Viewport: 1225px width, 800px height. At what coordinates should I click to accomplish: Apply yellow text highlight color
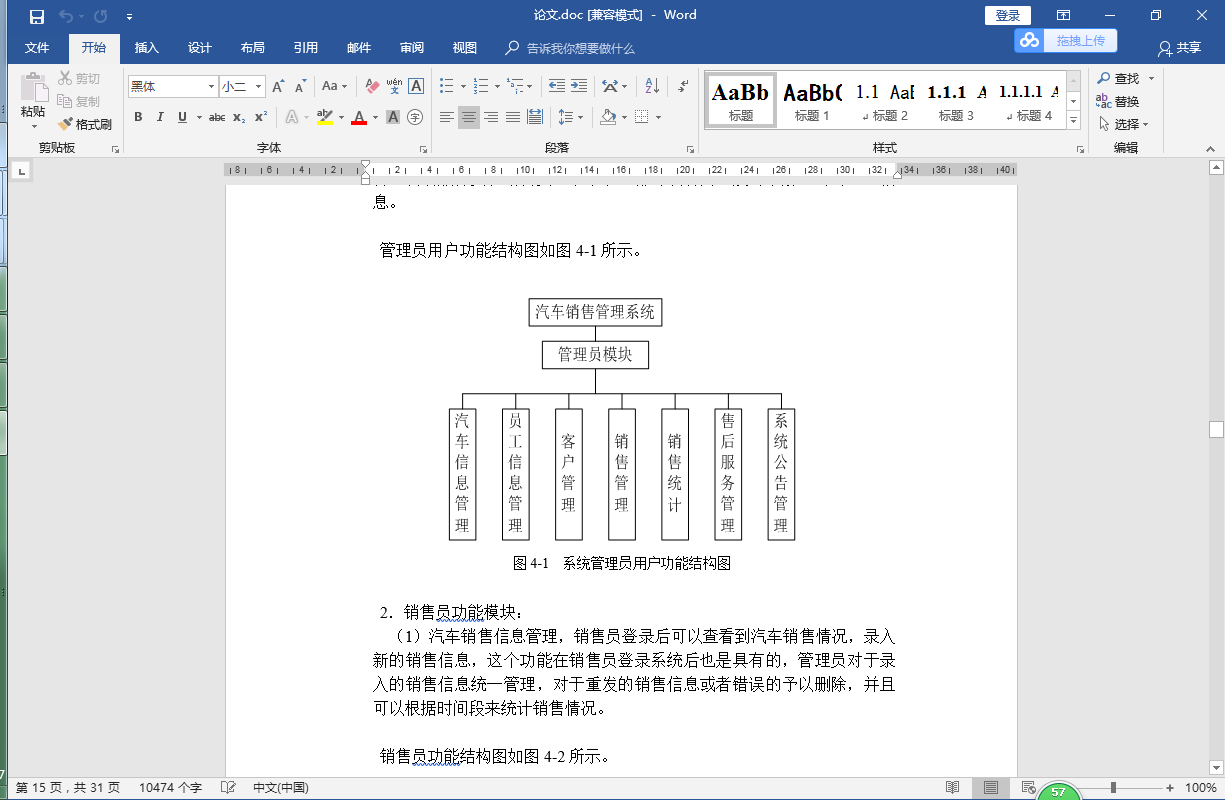pyautogui.click(x=324, y=117)
